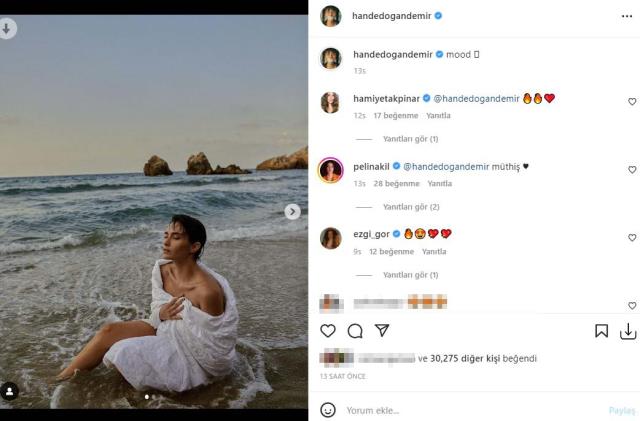Share post via paper plane icon
The width and height of the screenshot is (640, 421).
tap(381, 331)
